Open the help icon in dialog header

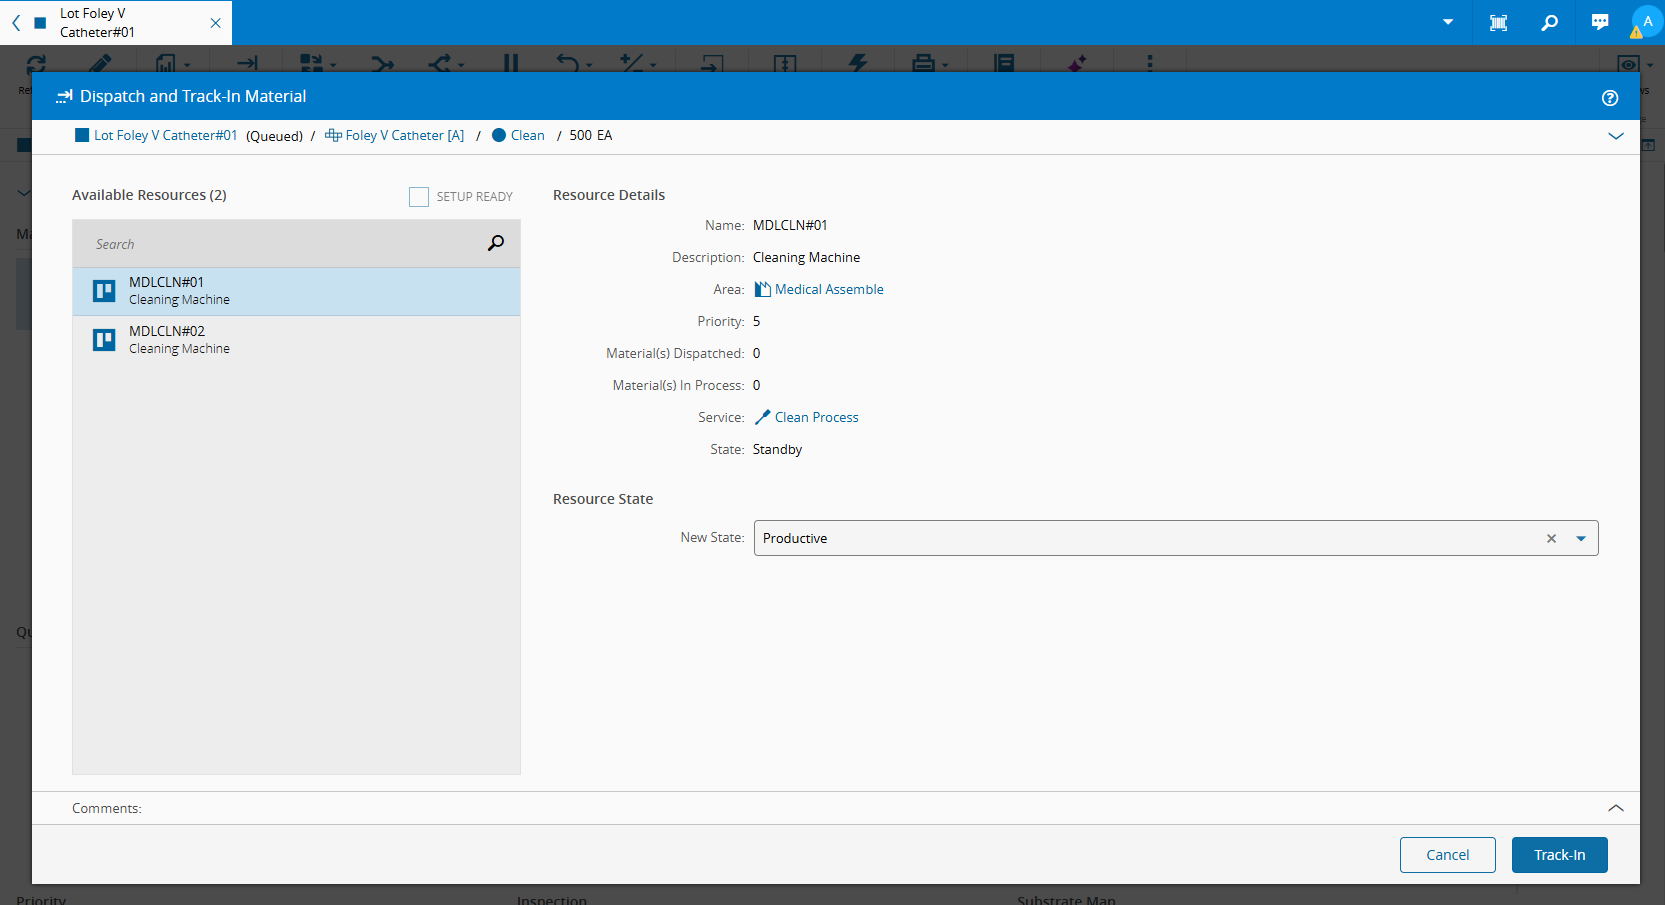1609,98
